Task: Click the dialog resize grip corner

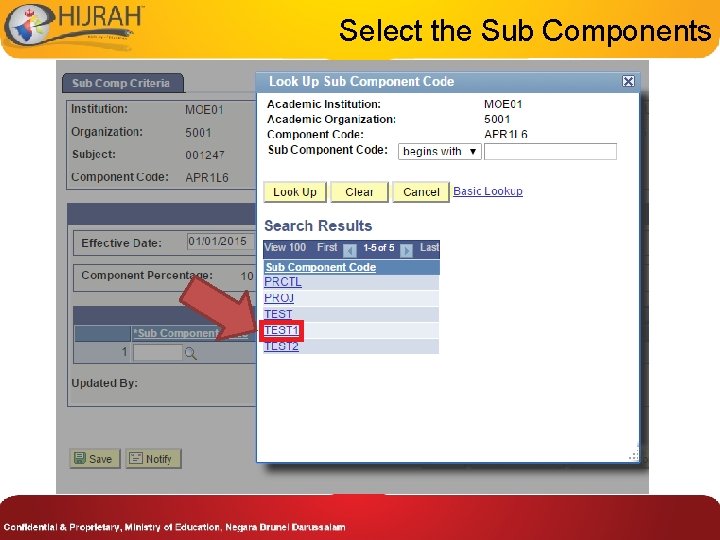Action: pos(634,456)
